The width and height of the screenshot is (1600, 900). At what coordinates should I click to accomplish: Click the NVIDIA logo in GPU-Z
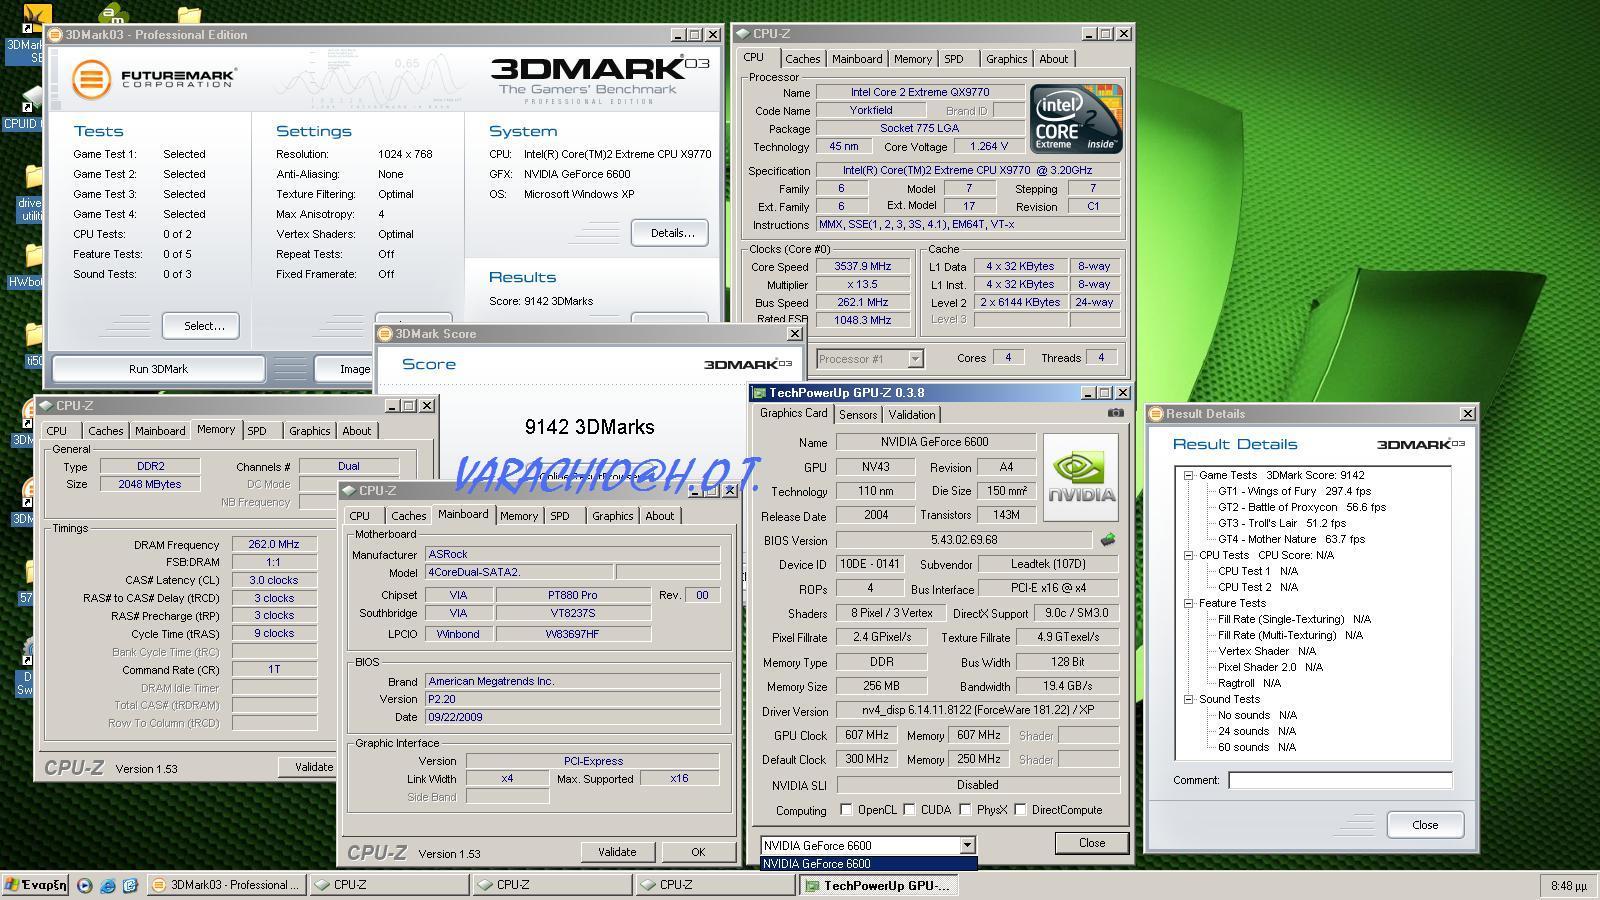pos(1080,477)
